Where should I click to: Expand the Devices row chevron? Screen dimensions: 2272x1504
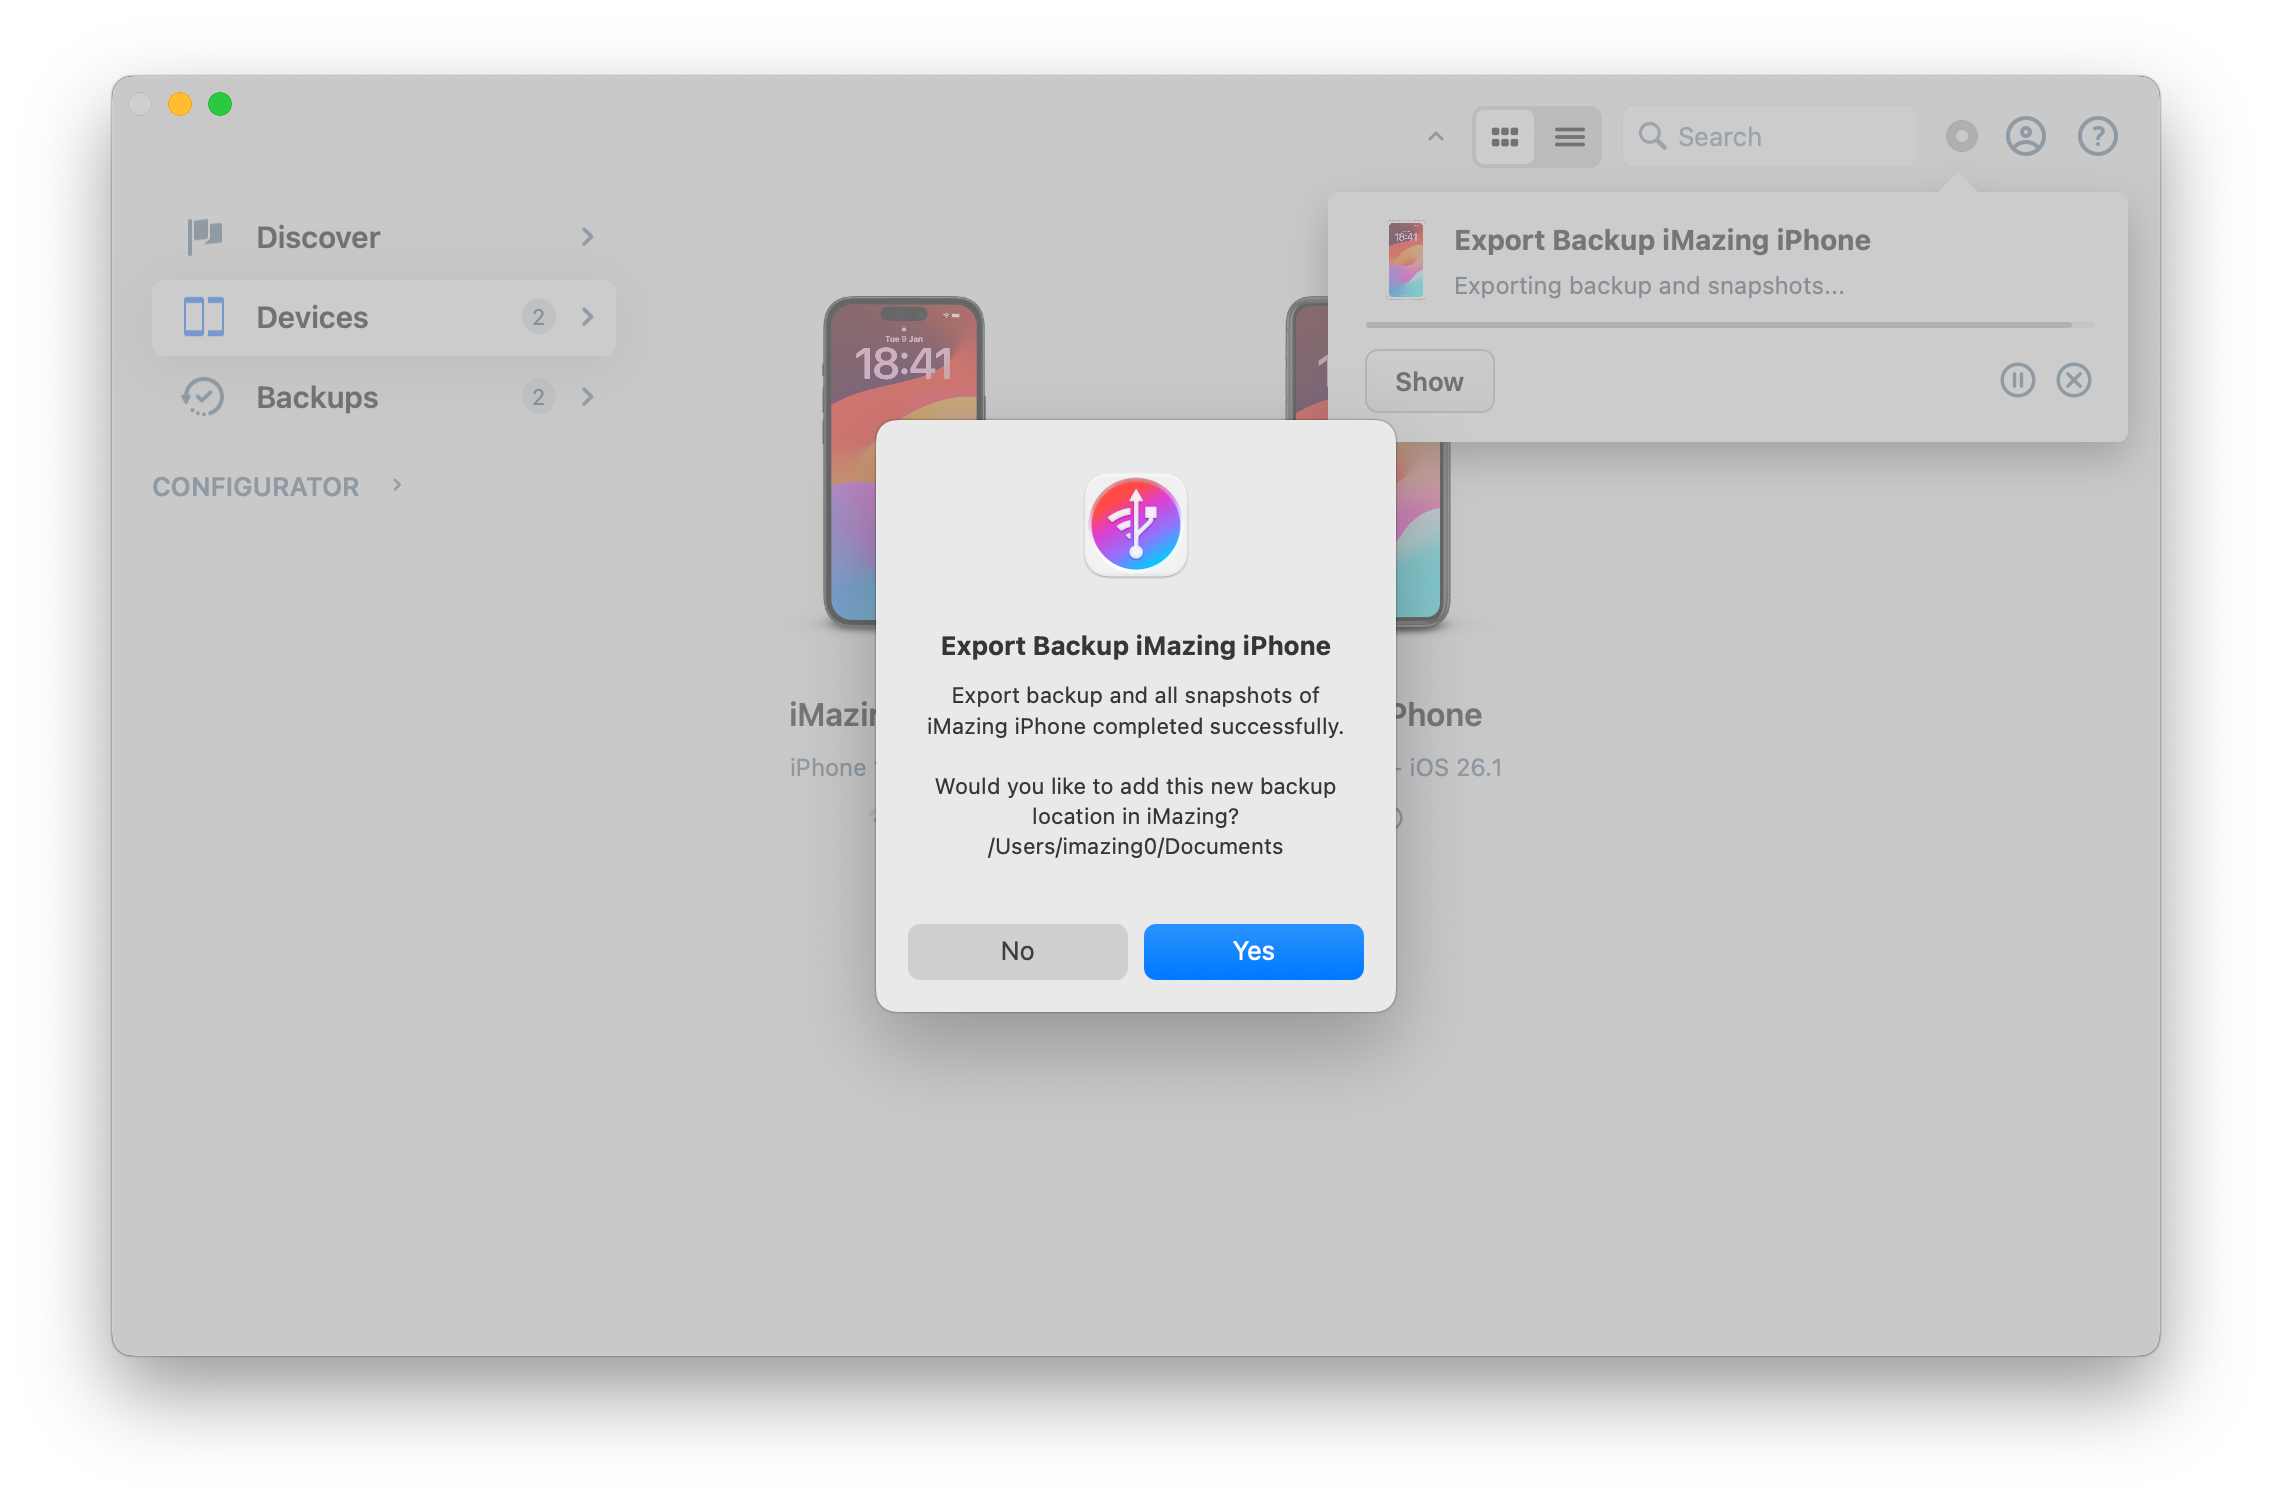coord(588,317)
